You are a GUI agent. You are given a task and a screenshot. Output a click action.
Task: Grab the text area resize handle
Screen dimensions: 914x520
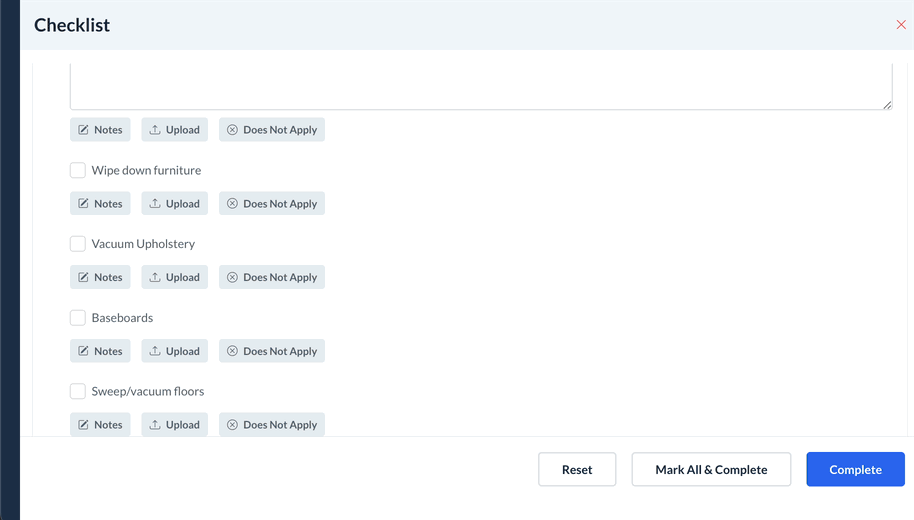tap(887, 104)
